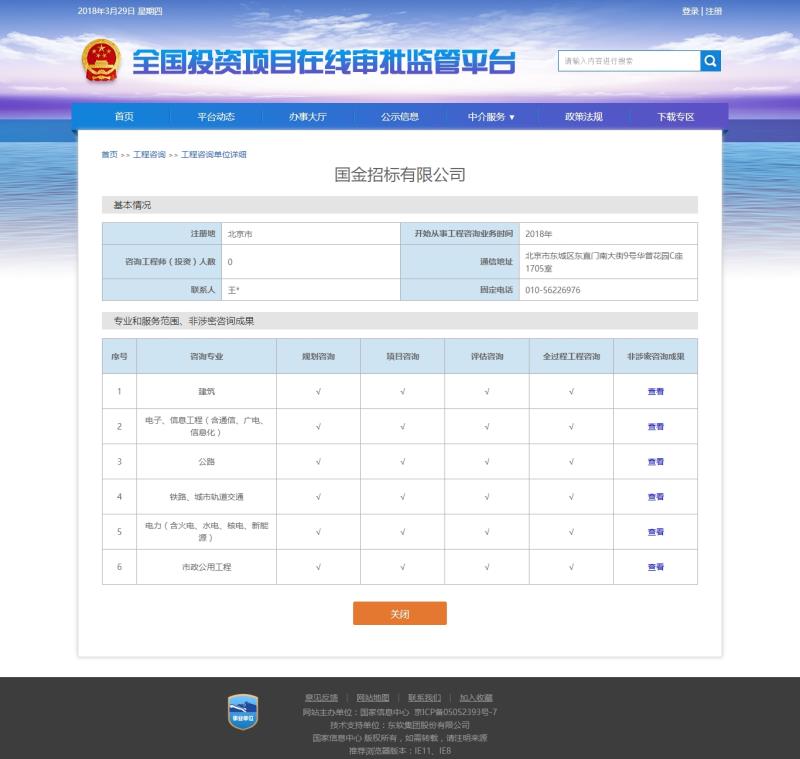800x759 pixels.
Task: Click the search magnifier icon
Action: pos(710,61)
